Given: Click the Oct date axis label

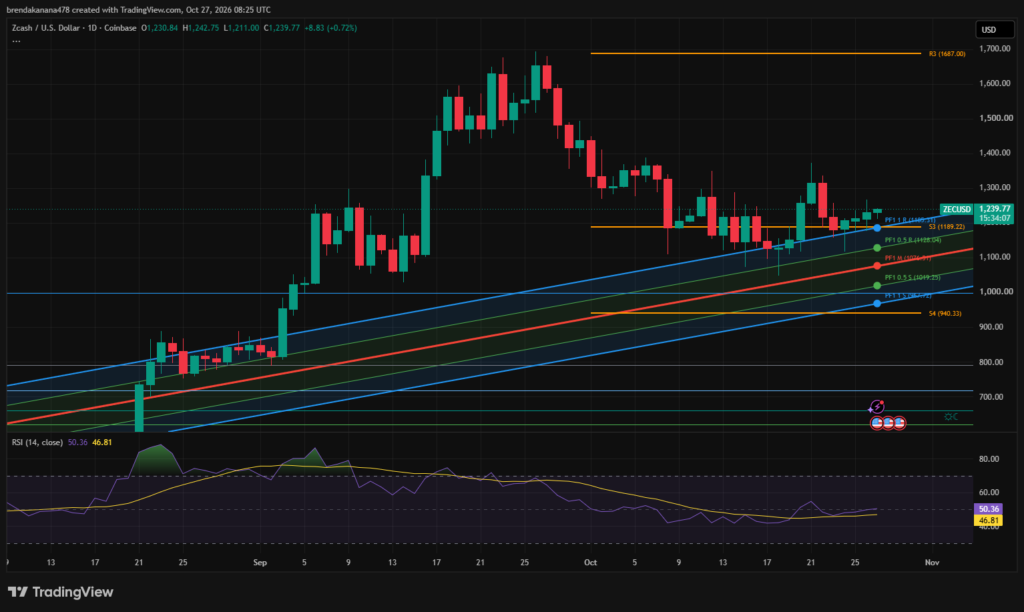Looking at the screenshot, I should coord(590,562).
